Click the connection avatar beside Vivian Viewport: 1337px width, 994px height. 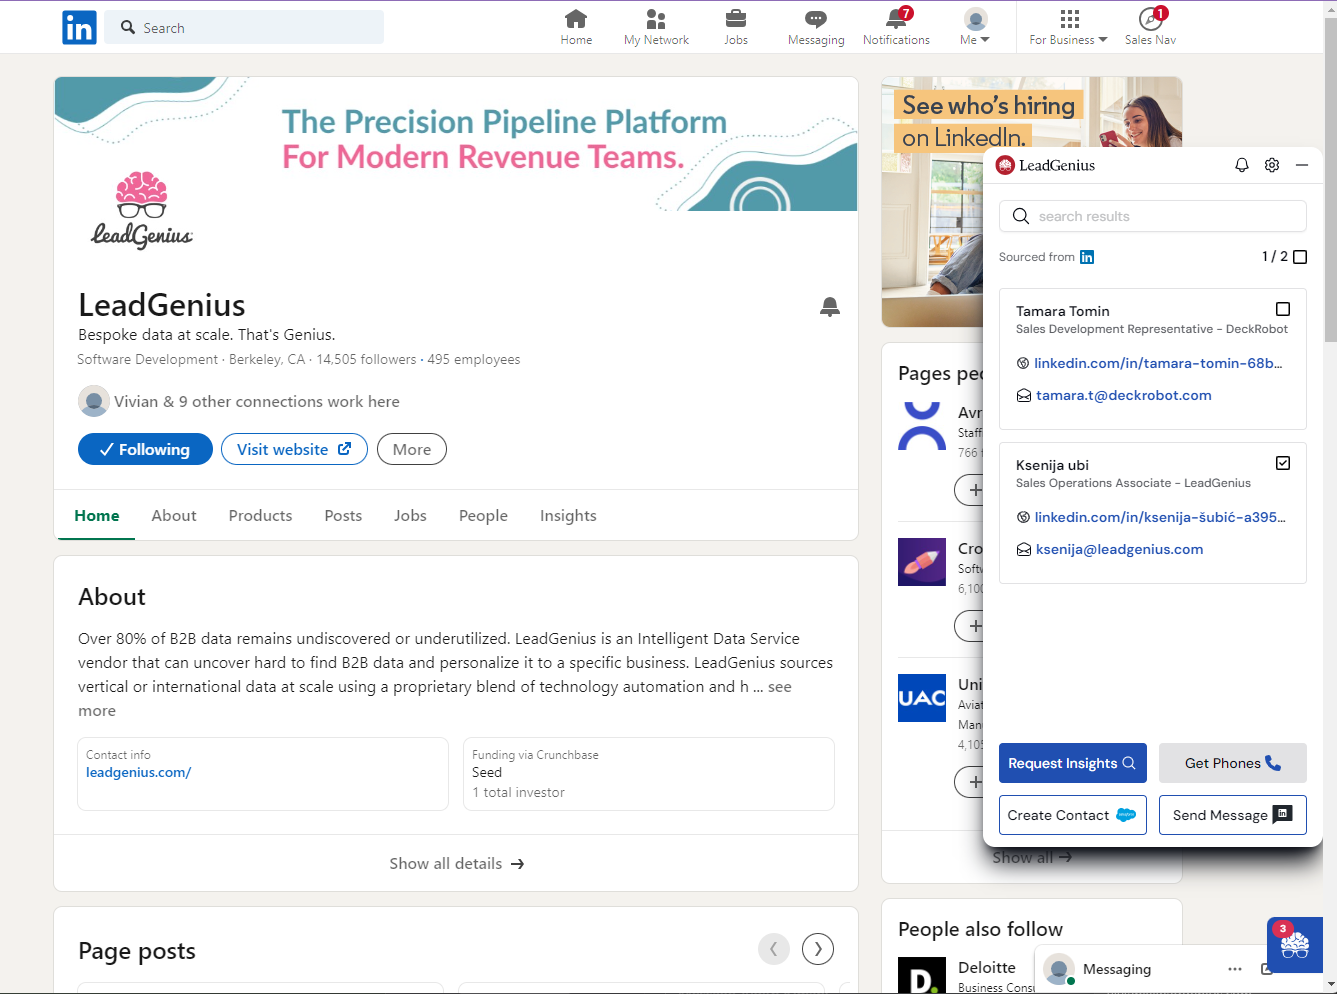94,401
